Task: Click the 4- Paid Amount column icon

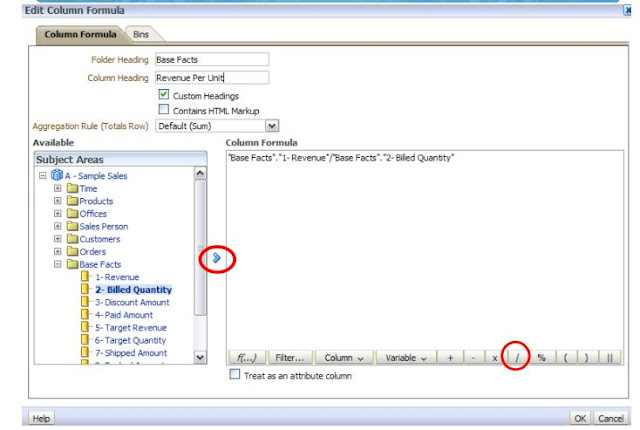Action: pos(85,314)
